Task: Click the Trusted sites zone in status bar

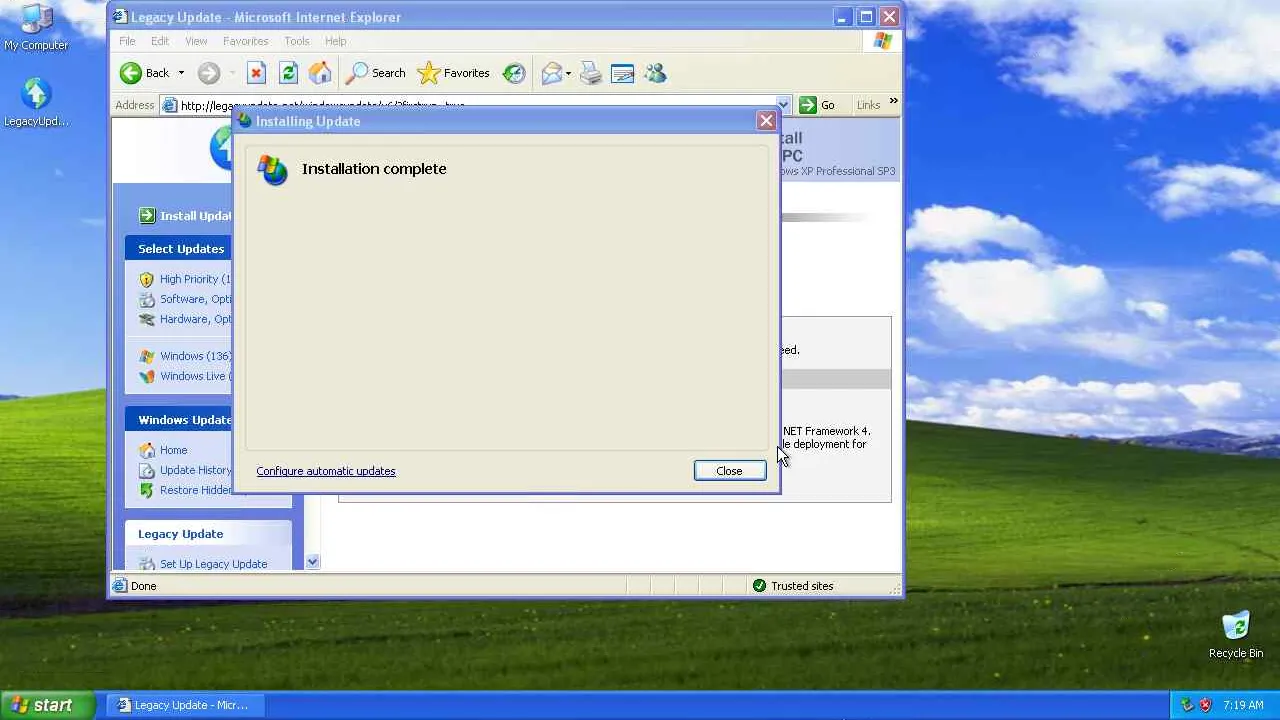Action: click(x=792, y=586)
